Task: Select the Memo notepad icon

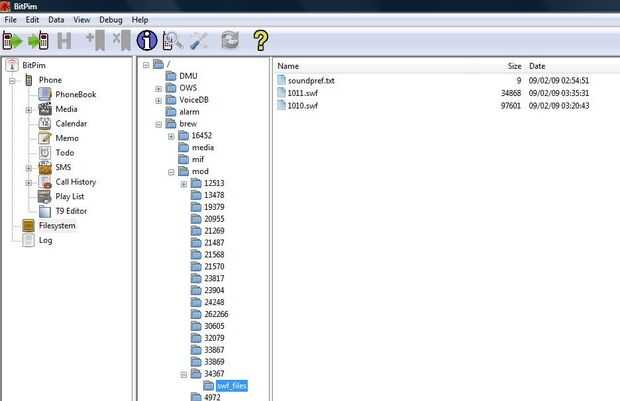Action: pyautogui.click(x=45, y=138)
